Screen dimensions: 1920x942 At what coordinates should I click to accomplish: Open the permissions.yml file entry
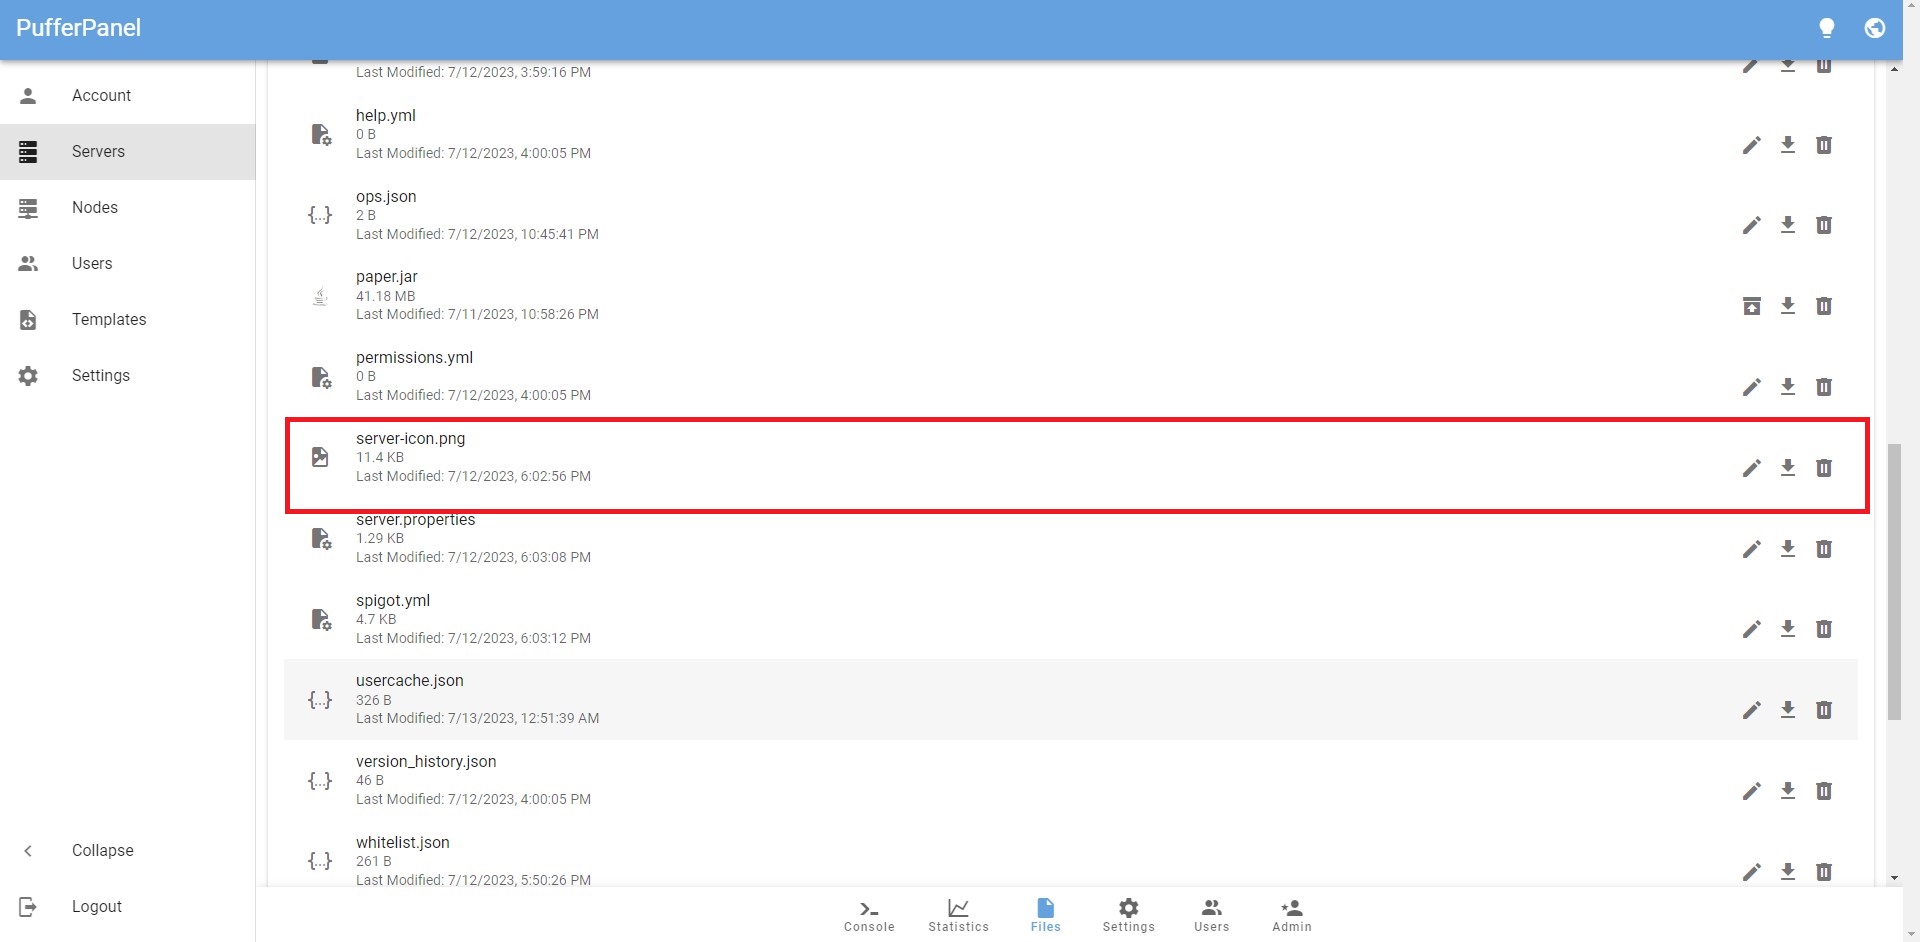[x=414, y=358]
